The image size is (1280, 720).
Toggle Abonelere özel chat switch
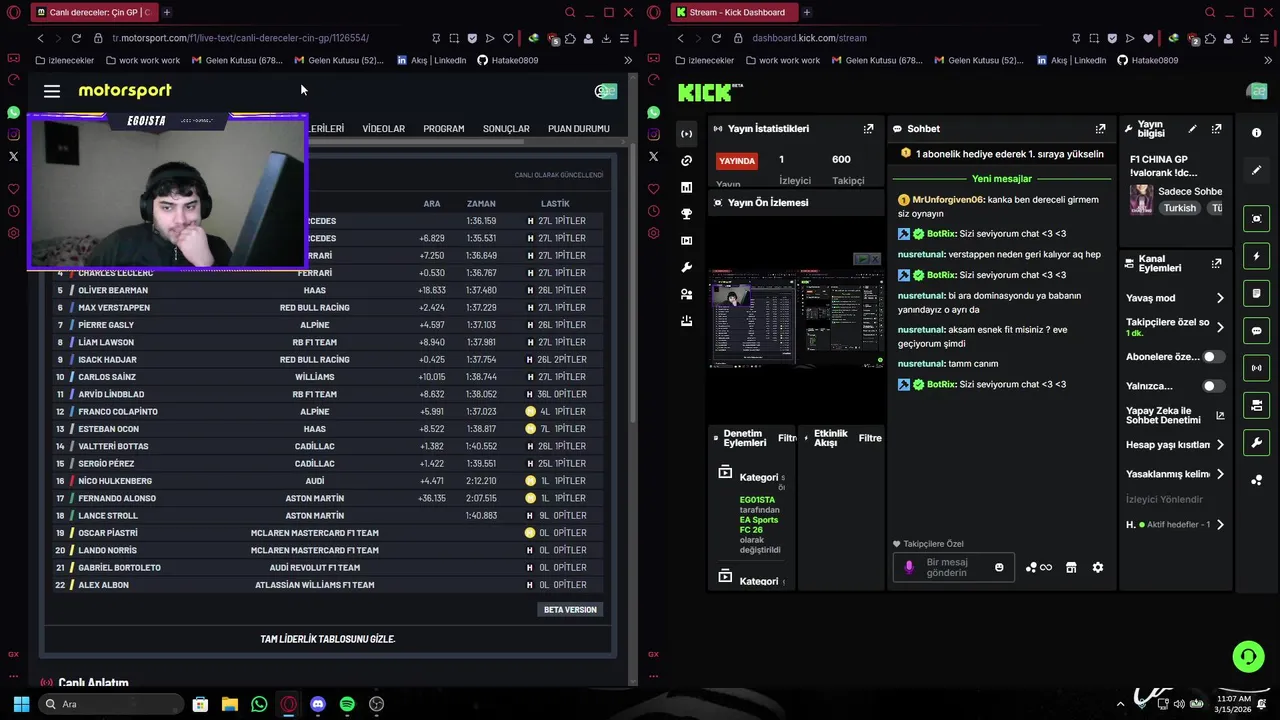point(1213,357)
